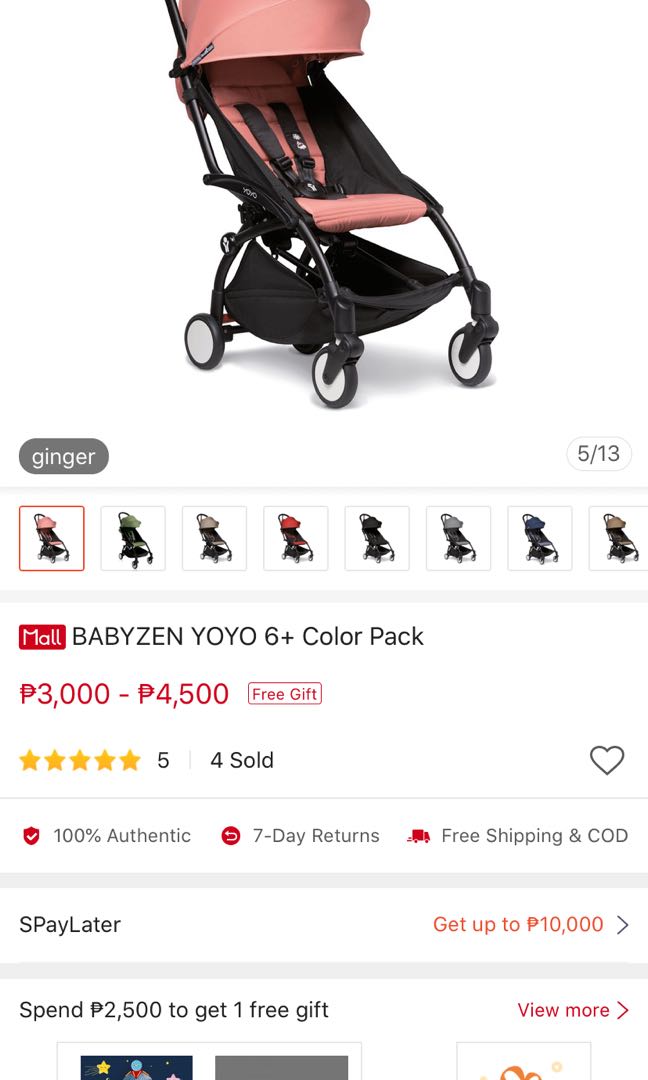This screenshot has height=1080, width=648.
Task: Pick the navy blue stroller thumbnail
Action: (x=539, y=539)
